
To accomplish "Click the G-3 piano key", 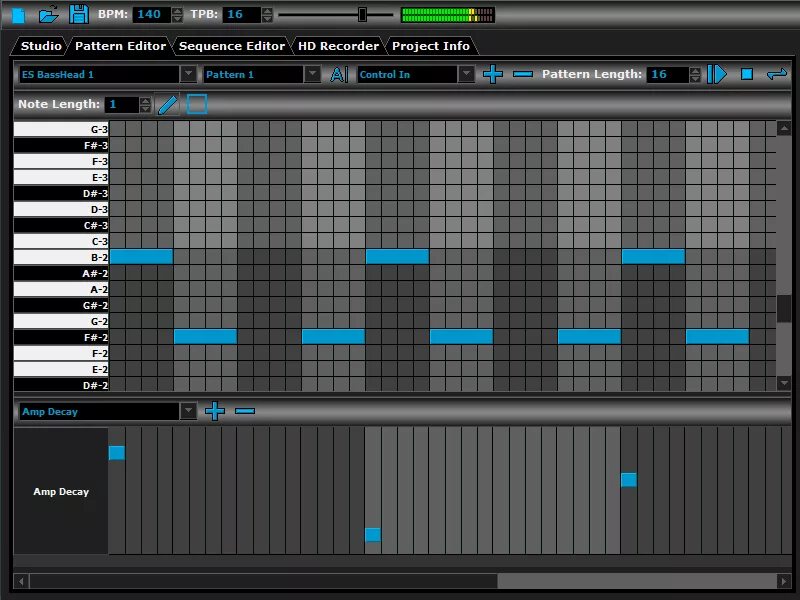I will pos(61,129).
